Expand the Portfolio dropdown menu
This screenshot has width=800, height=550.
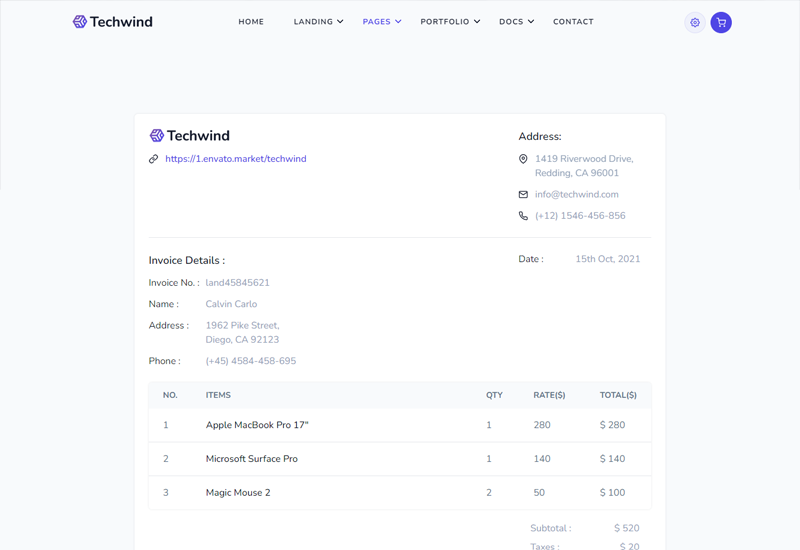click(450, 22)
